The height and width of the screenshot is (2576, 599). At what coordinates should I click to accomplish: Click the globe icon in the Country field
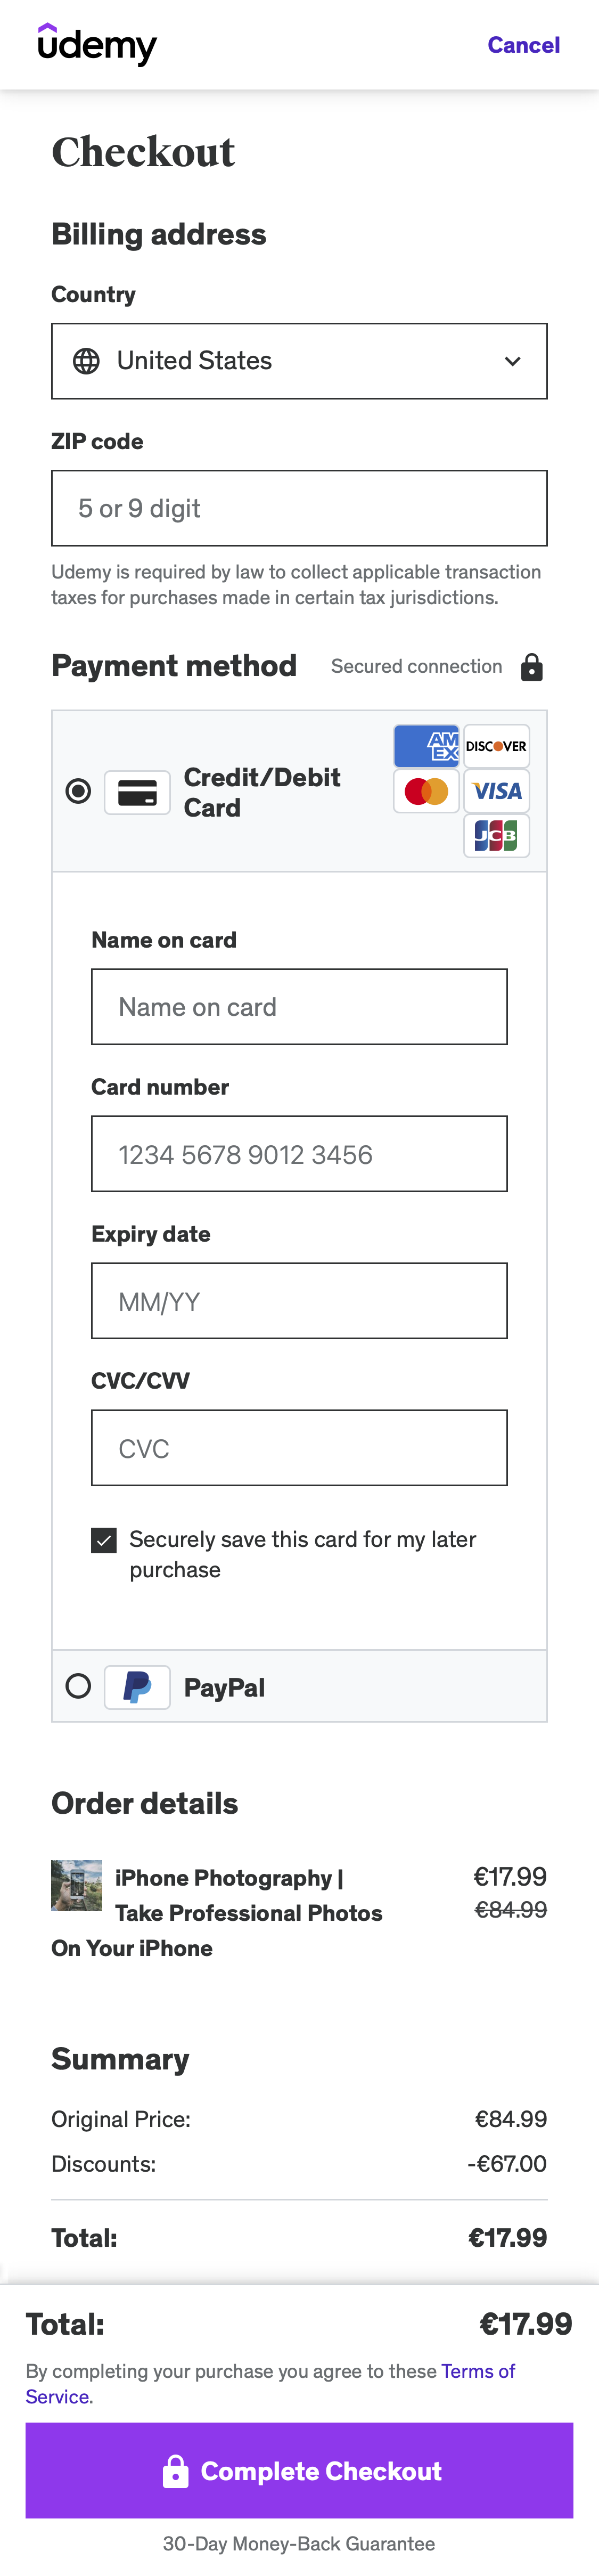pos(87,361)
